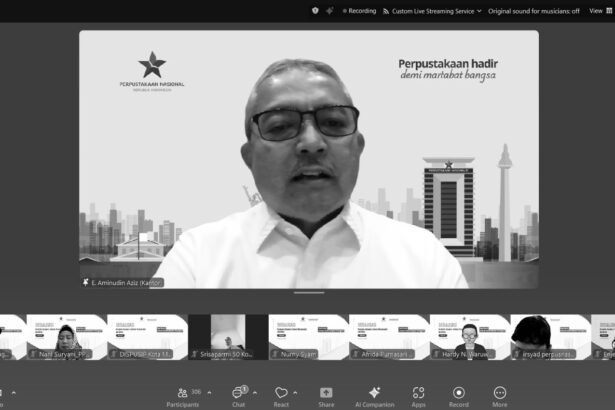This screenshot has width=615, height=410.
Task: Click the Share screen icon
Action: pos(326,394)
